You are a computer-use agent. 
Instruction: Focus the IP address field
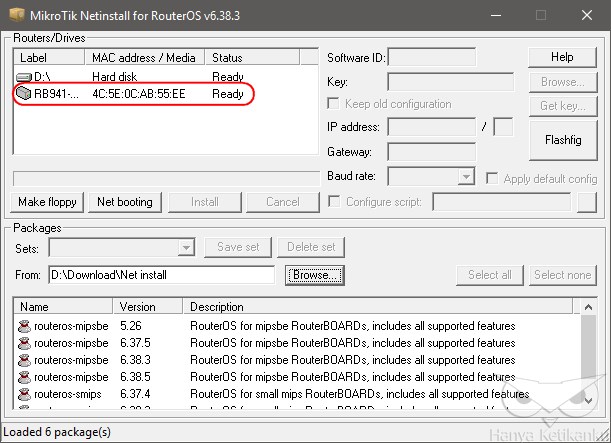pos(432,127)
